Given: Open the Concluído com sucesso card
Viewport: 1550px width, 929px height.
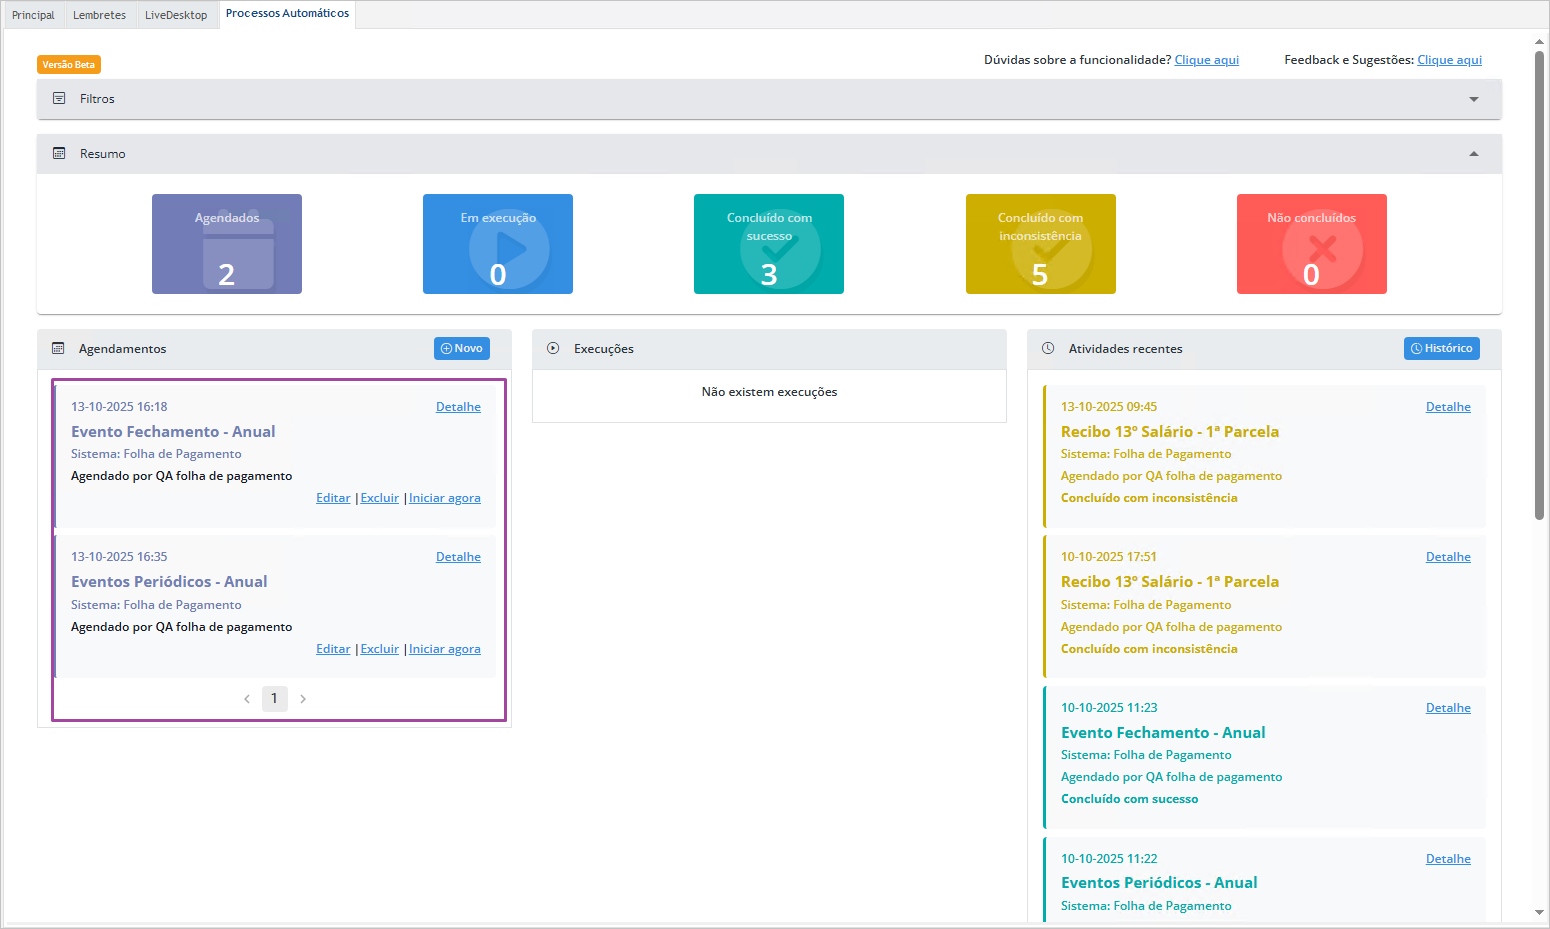Looking at the screenshot, I should [x=769, y=244].
